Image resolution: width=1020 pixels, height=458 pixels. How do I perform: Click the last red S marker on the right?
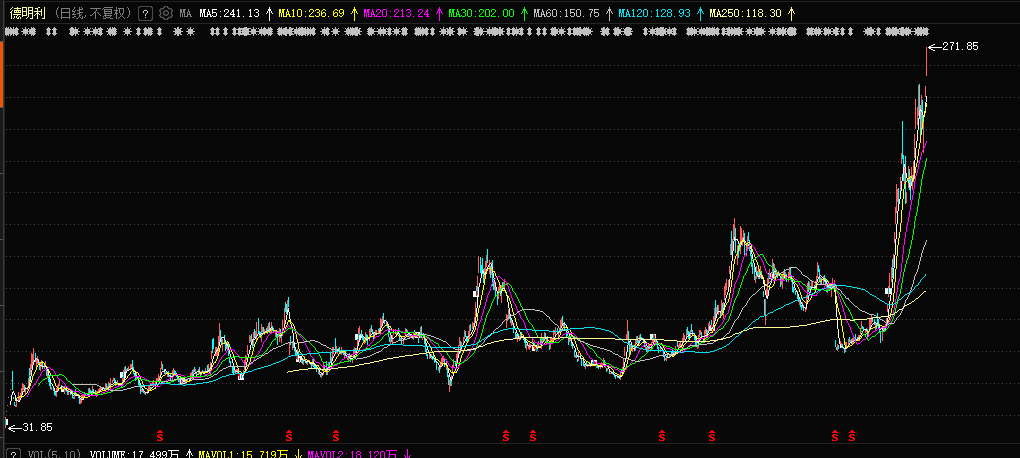852,435
